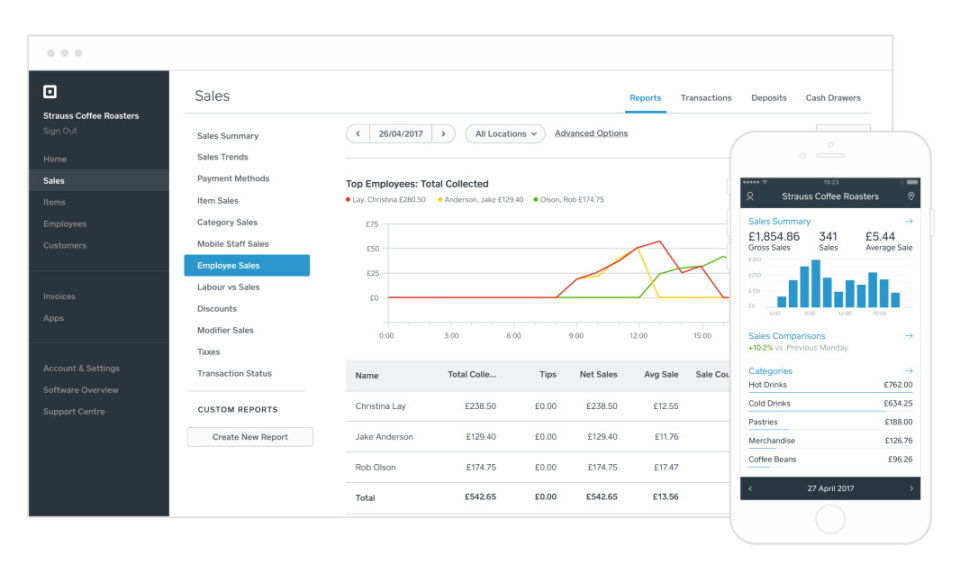Screen dimensions: 960x574
Task: Click the Rob Olson table row
Action: click(x=538, y=468)
